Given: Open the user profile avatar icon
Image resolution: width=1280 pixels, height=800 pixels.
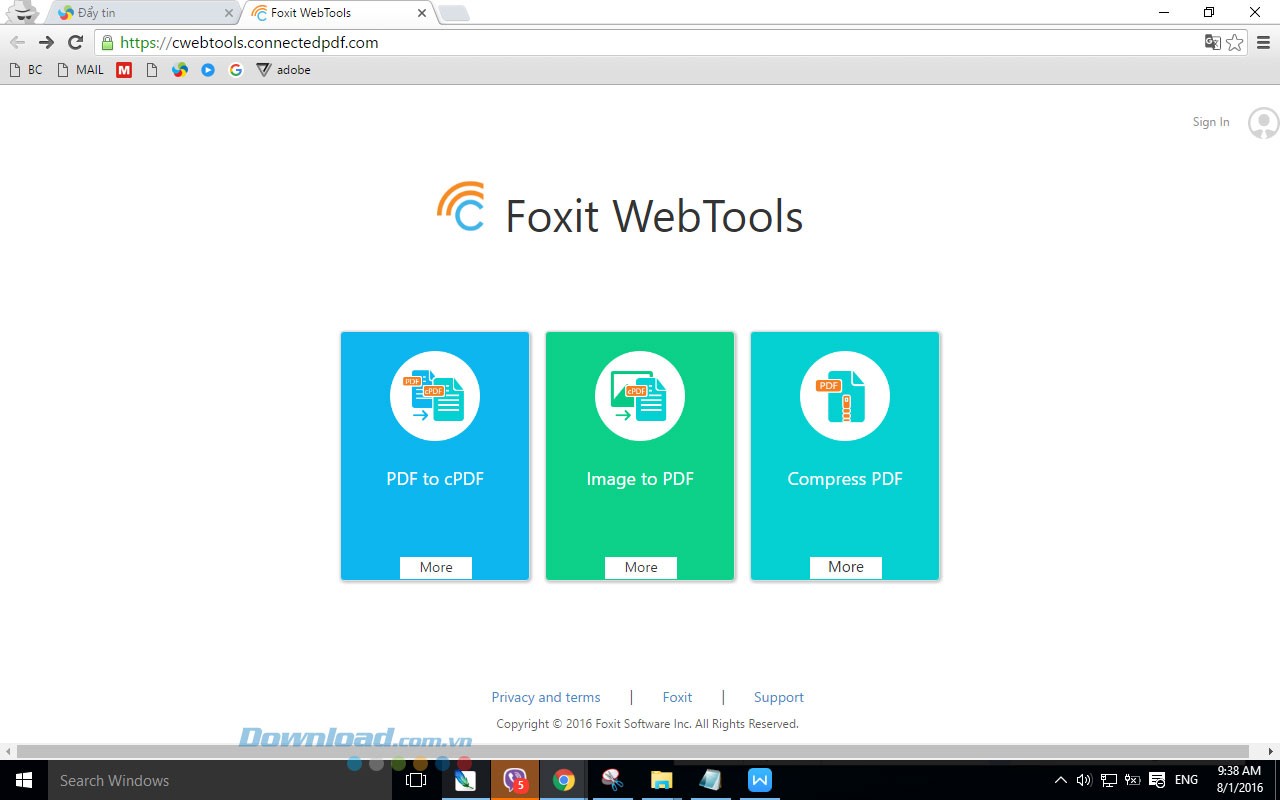Looking at the screenshot, I should pos(1262,122).
